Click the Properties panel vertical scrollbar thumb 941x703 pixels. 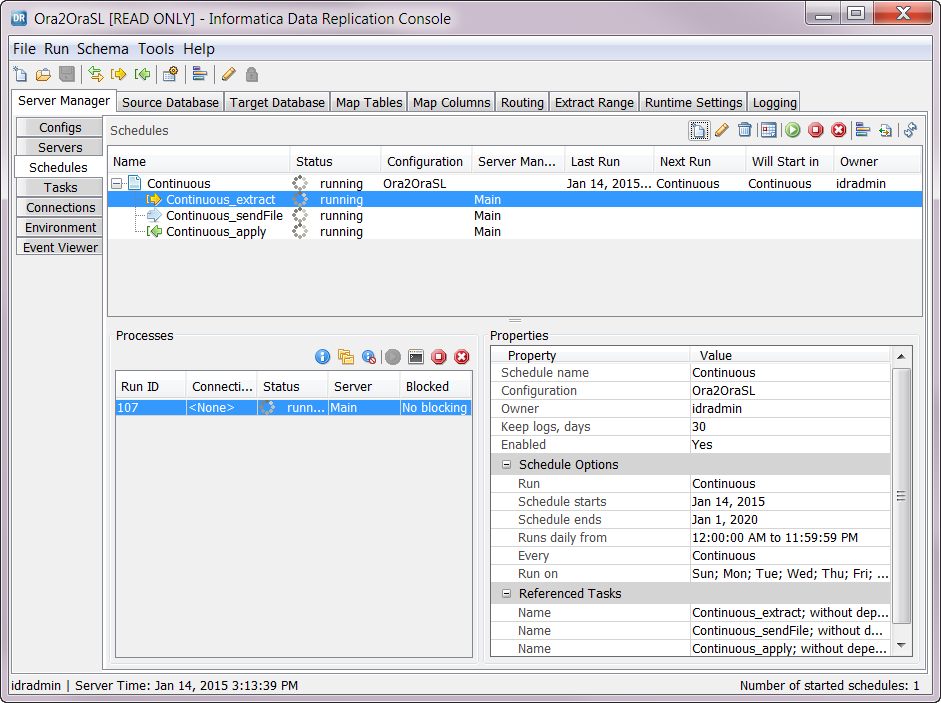901,495
